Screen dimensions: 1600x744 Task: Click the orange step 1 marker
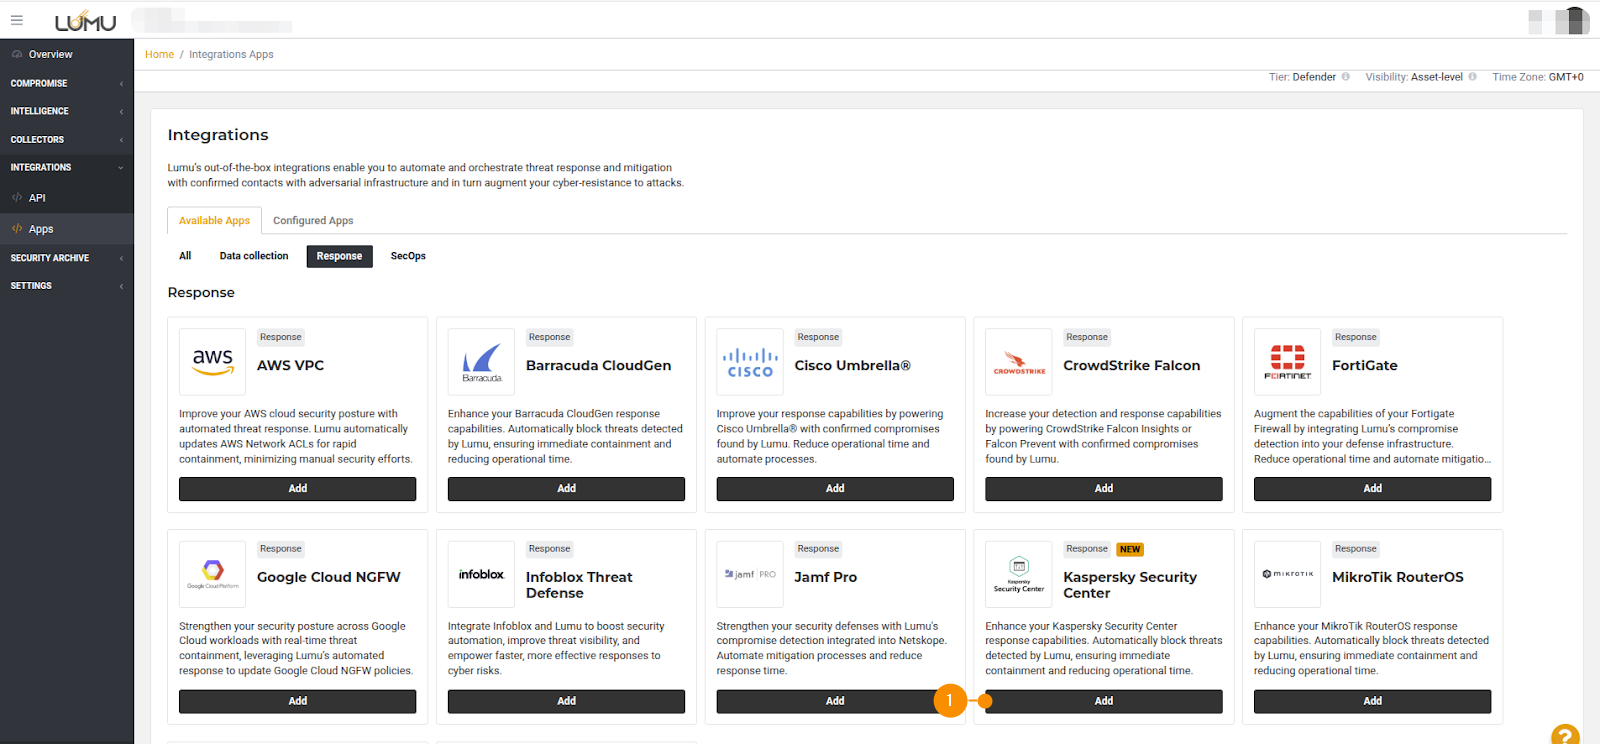(x=949, y=701)
